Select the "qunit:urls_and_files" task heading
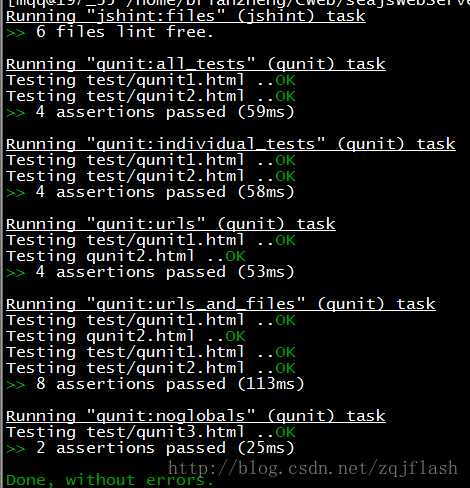 [x=221, y=304]
